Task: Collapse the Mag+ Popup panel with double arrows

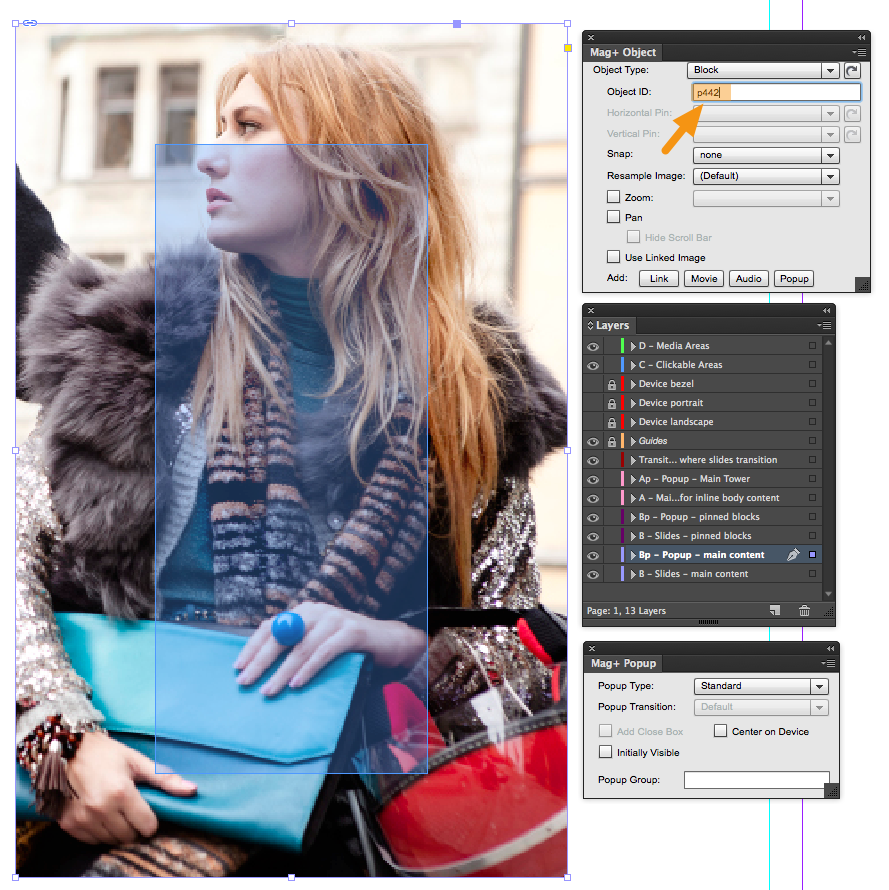Action: coord(831,648)
